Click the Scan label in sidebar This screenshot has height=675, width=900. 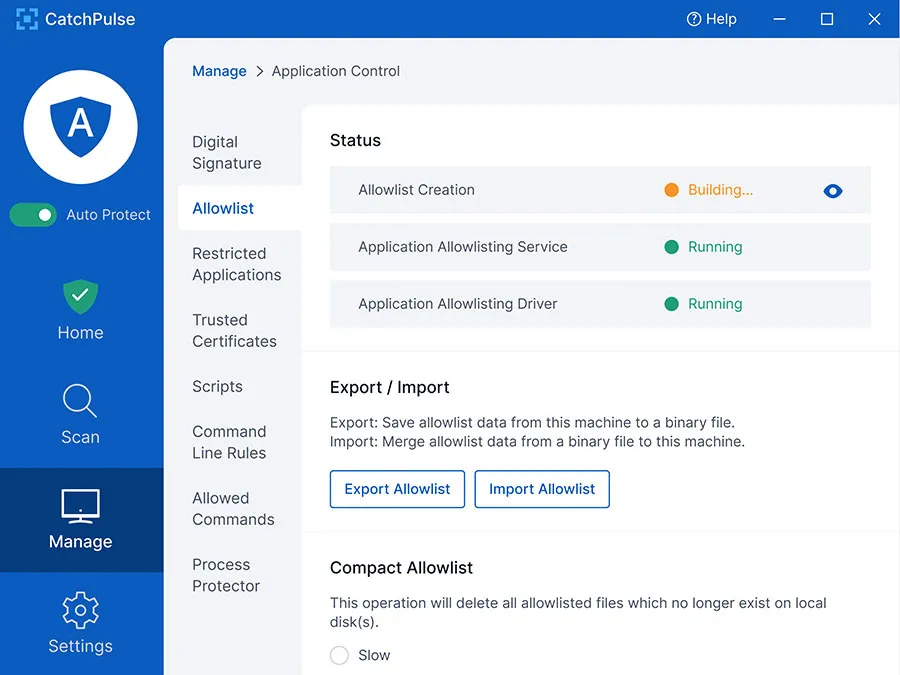click(80, 437)
